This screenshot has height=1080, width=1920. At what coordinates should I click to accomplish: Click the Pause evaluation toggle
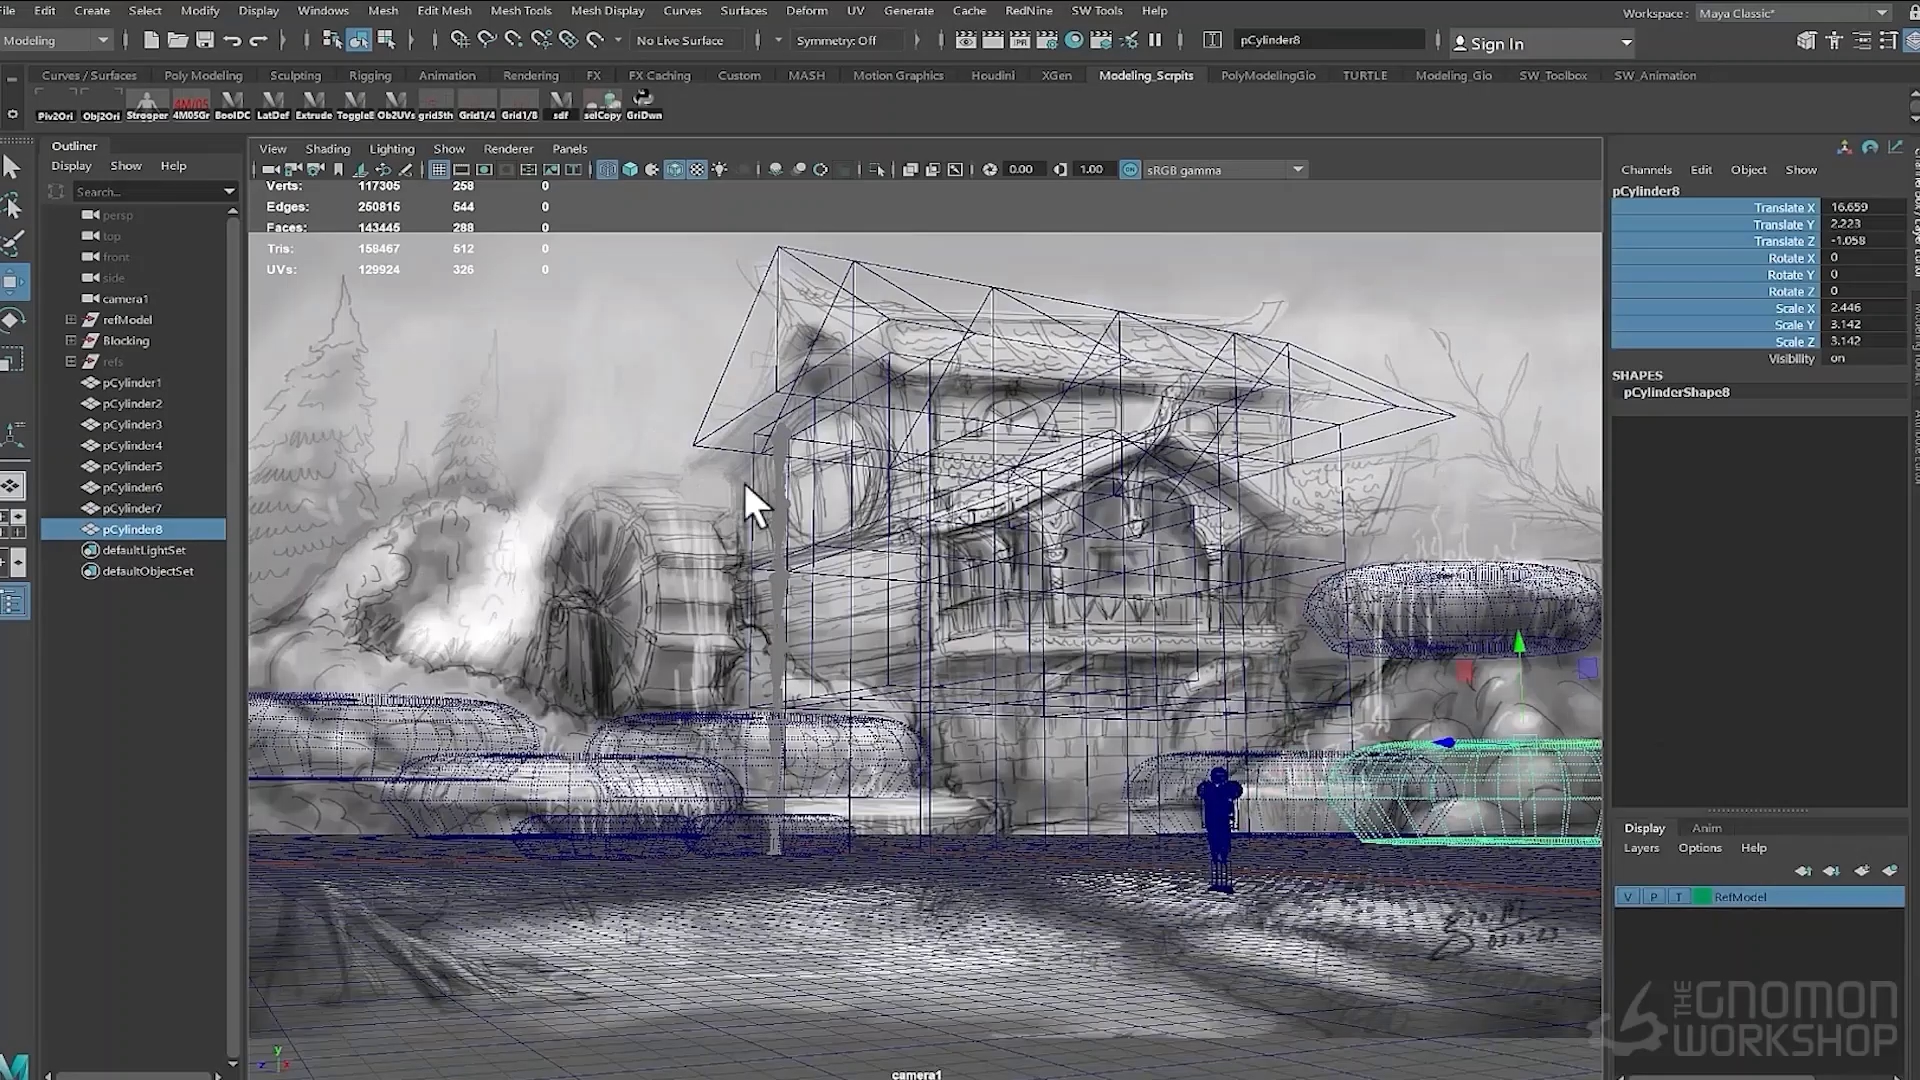point(1155,40)
